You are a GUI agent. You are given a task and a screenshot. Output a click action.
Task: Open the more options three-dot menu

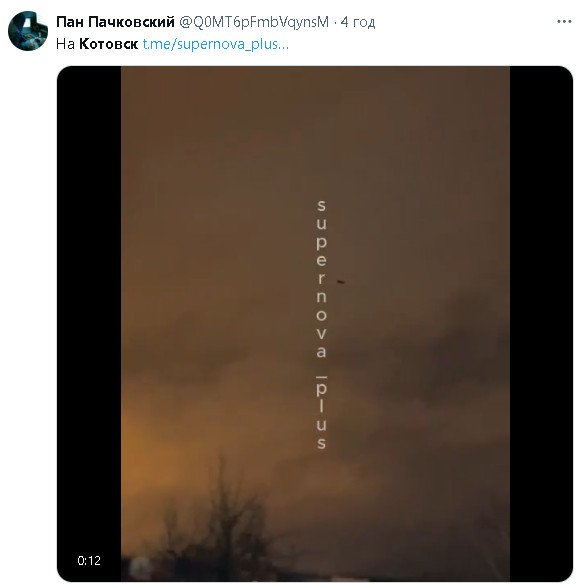[564, 22]
